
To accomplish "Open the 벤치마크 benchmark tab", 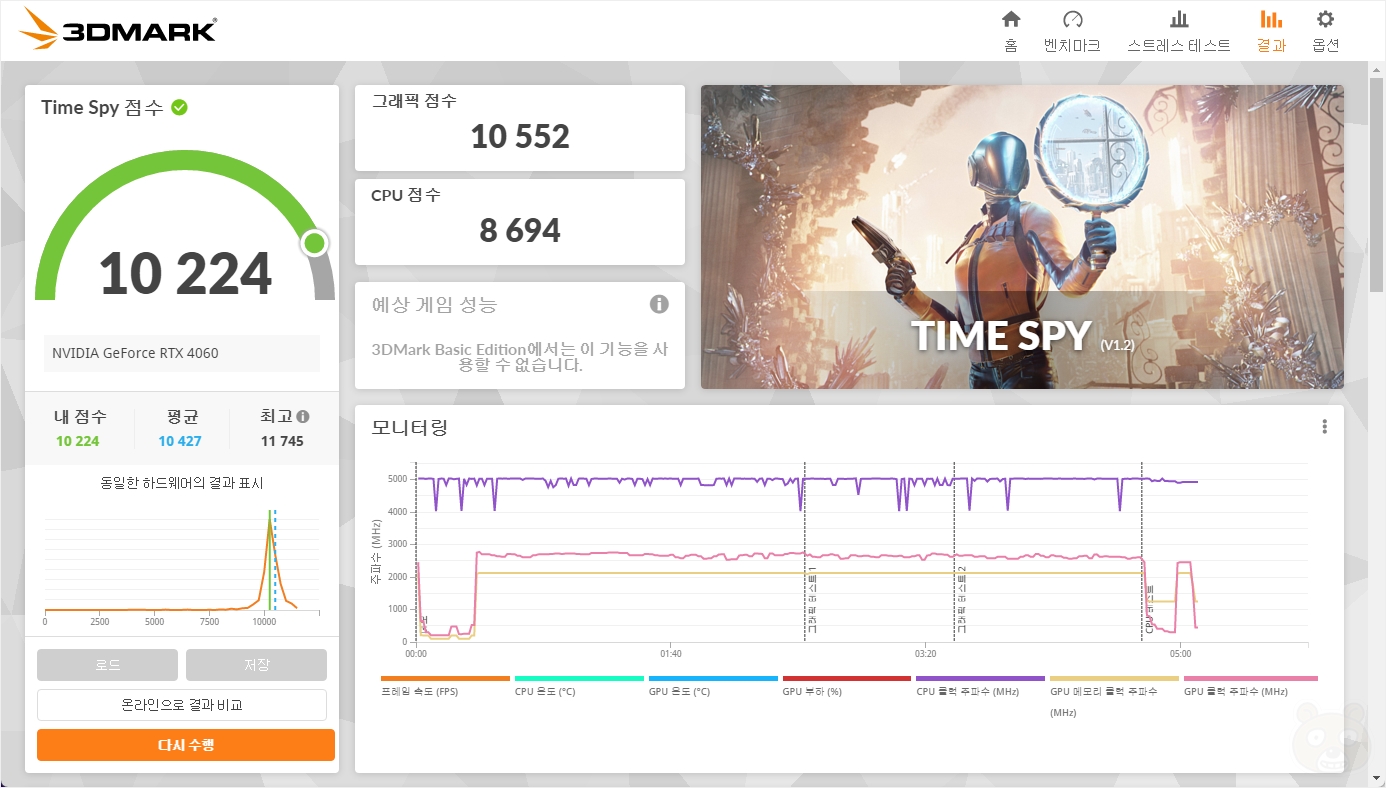I will (x=1072, y=31).
